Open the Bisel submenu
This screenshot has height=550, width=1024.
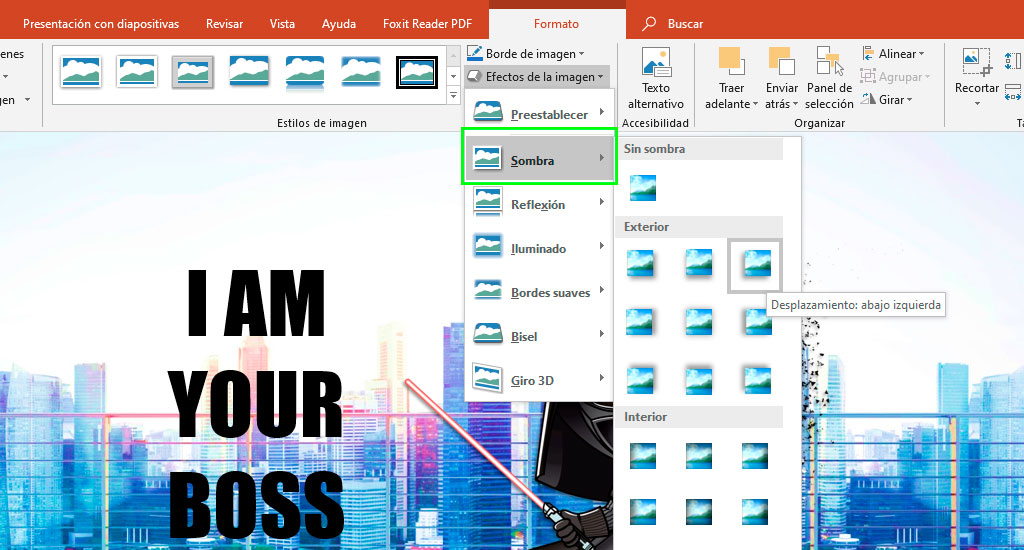point(539,336)
